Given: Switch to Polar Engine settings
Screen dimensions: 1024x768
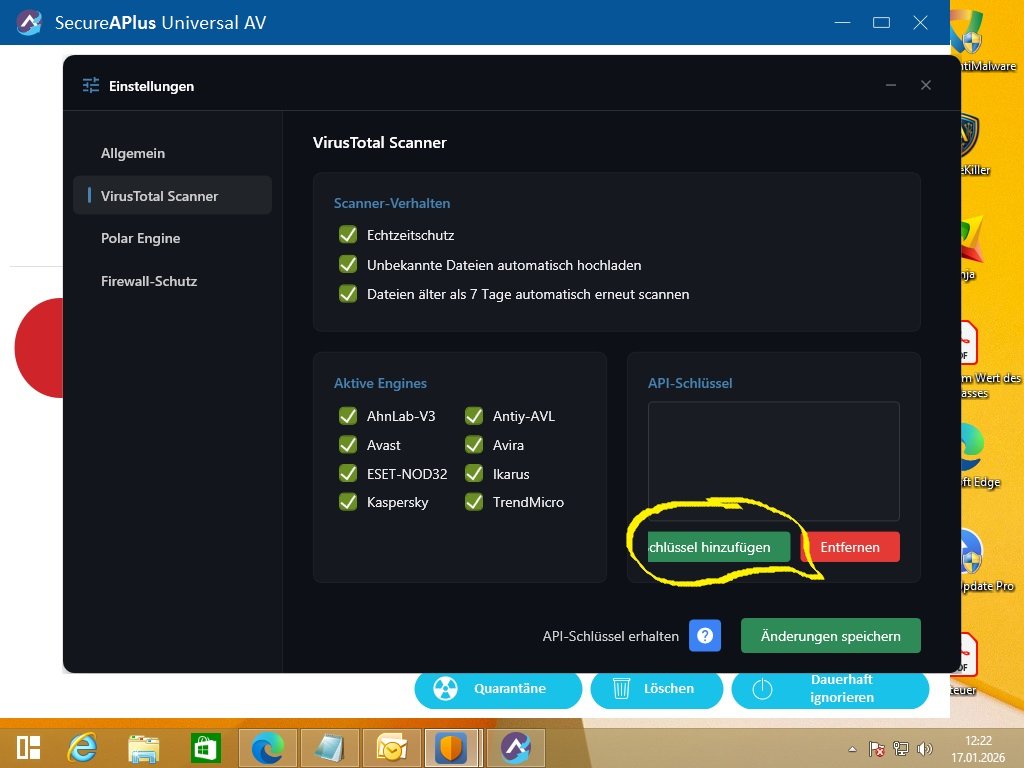Looking at the screenshot, I should click(x=140, y=238).
